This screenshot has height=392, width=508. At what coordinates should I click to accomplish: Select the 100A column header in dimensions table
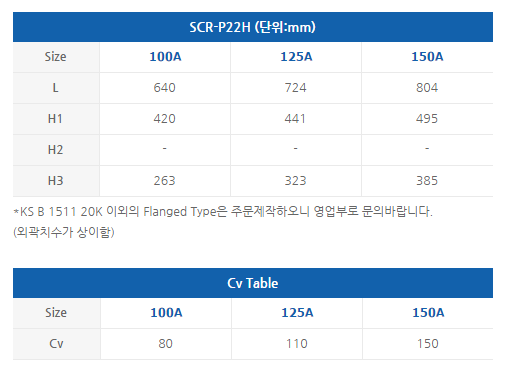pos(165,57)
